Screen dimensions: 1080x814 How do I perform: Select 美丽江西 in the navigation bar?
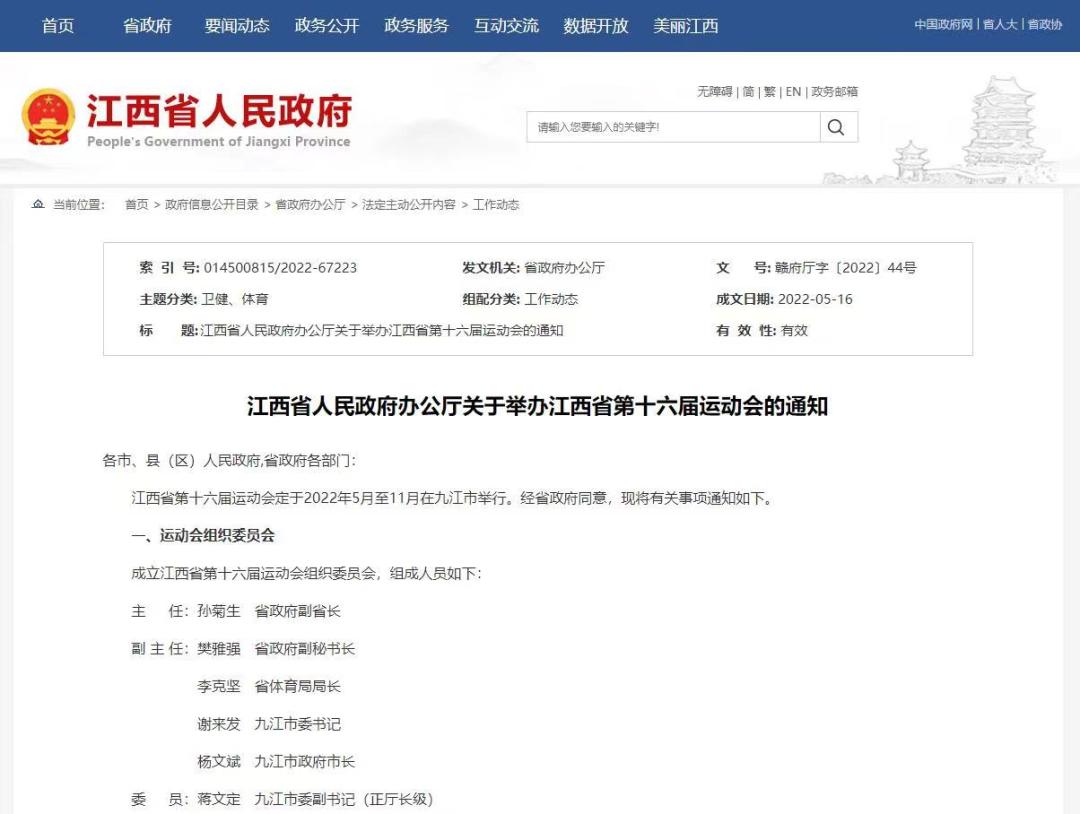click(686, 26)
